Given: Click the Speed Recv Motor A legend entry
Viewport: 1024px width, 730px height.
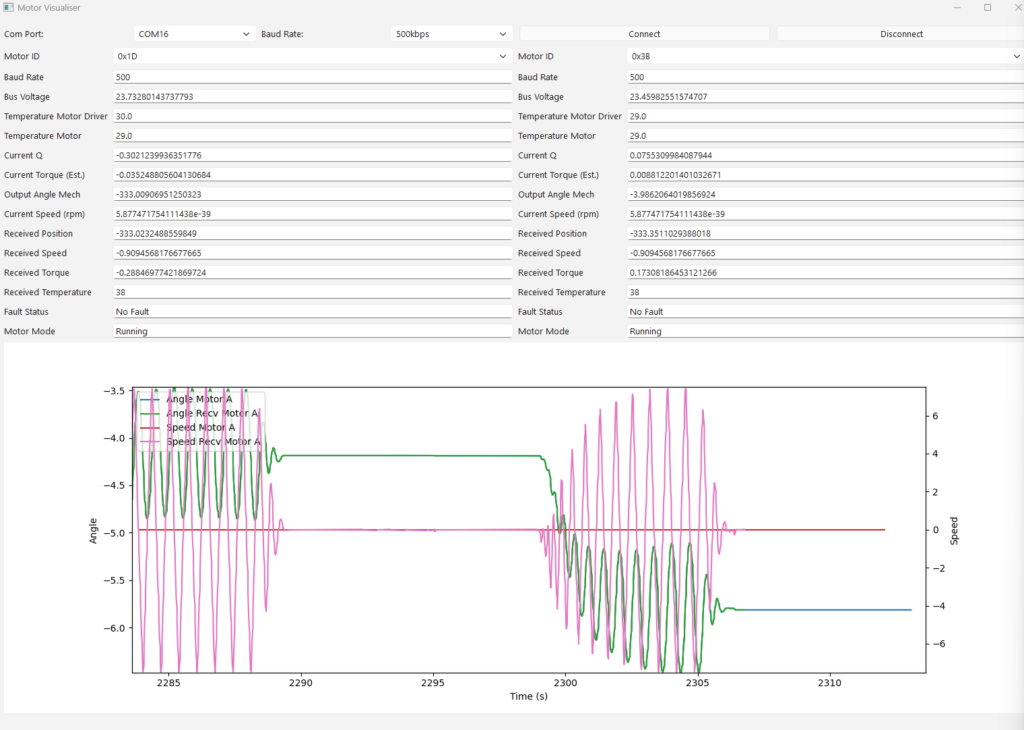Looking at the screenshot, I should [x=212, y=441].
